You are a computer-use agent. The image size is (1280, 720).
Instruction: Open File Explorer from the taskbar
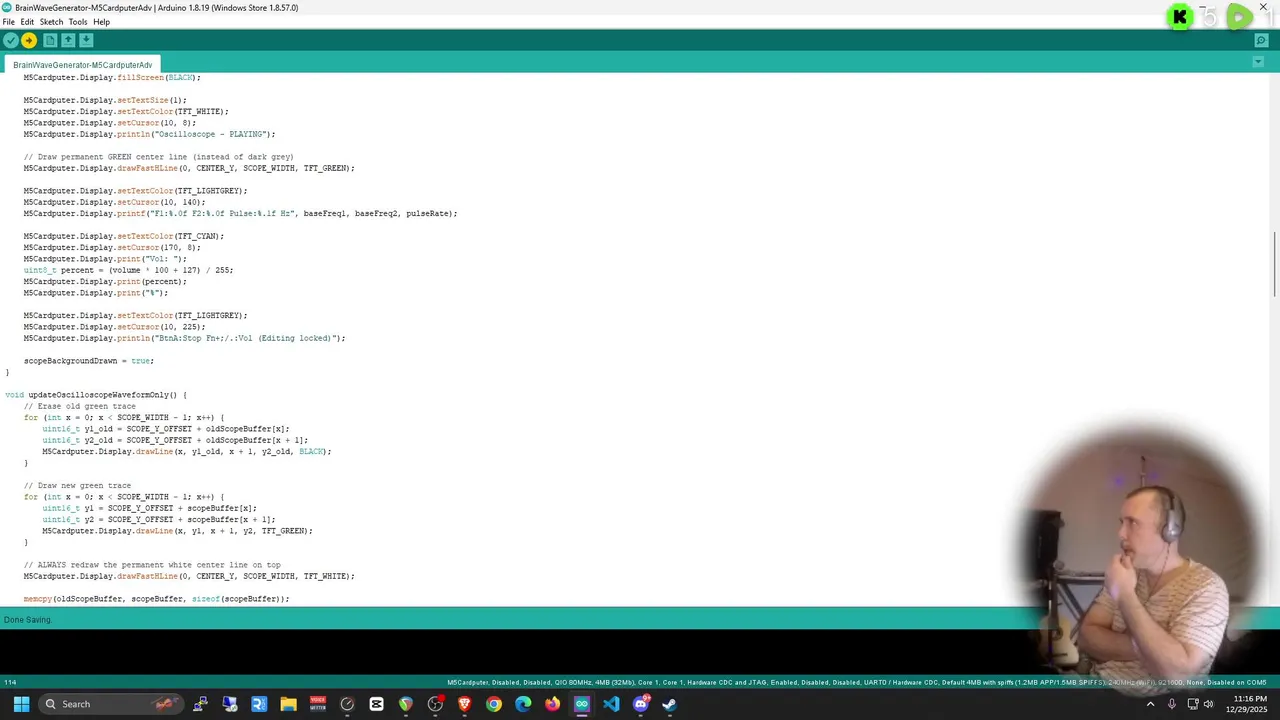pyautogui.click(x=288, y=704)
